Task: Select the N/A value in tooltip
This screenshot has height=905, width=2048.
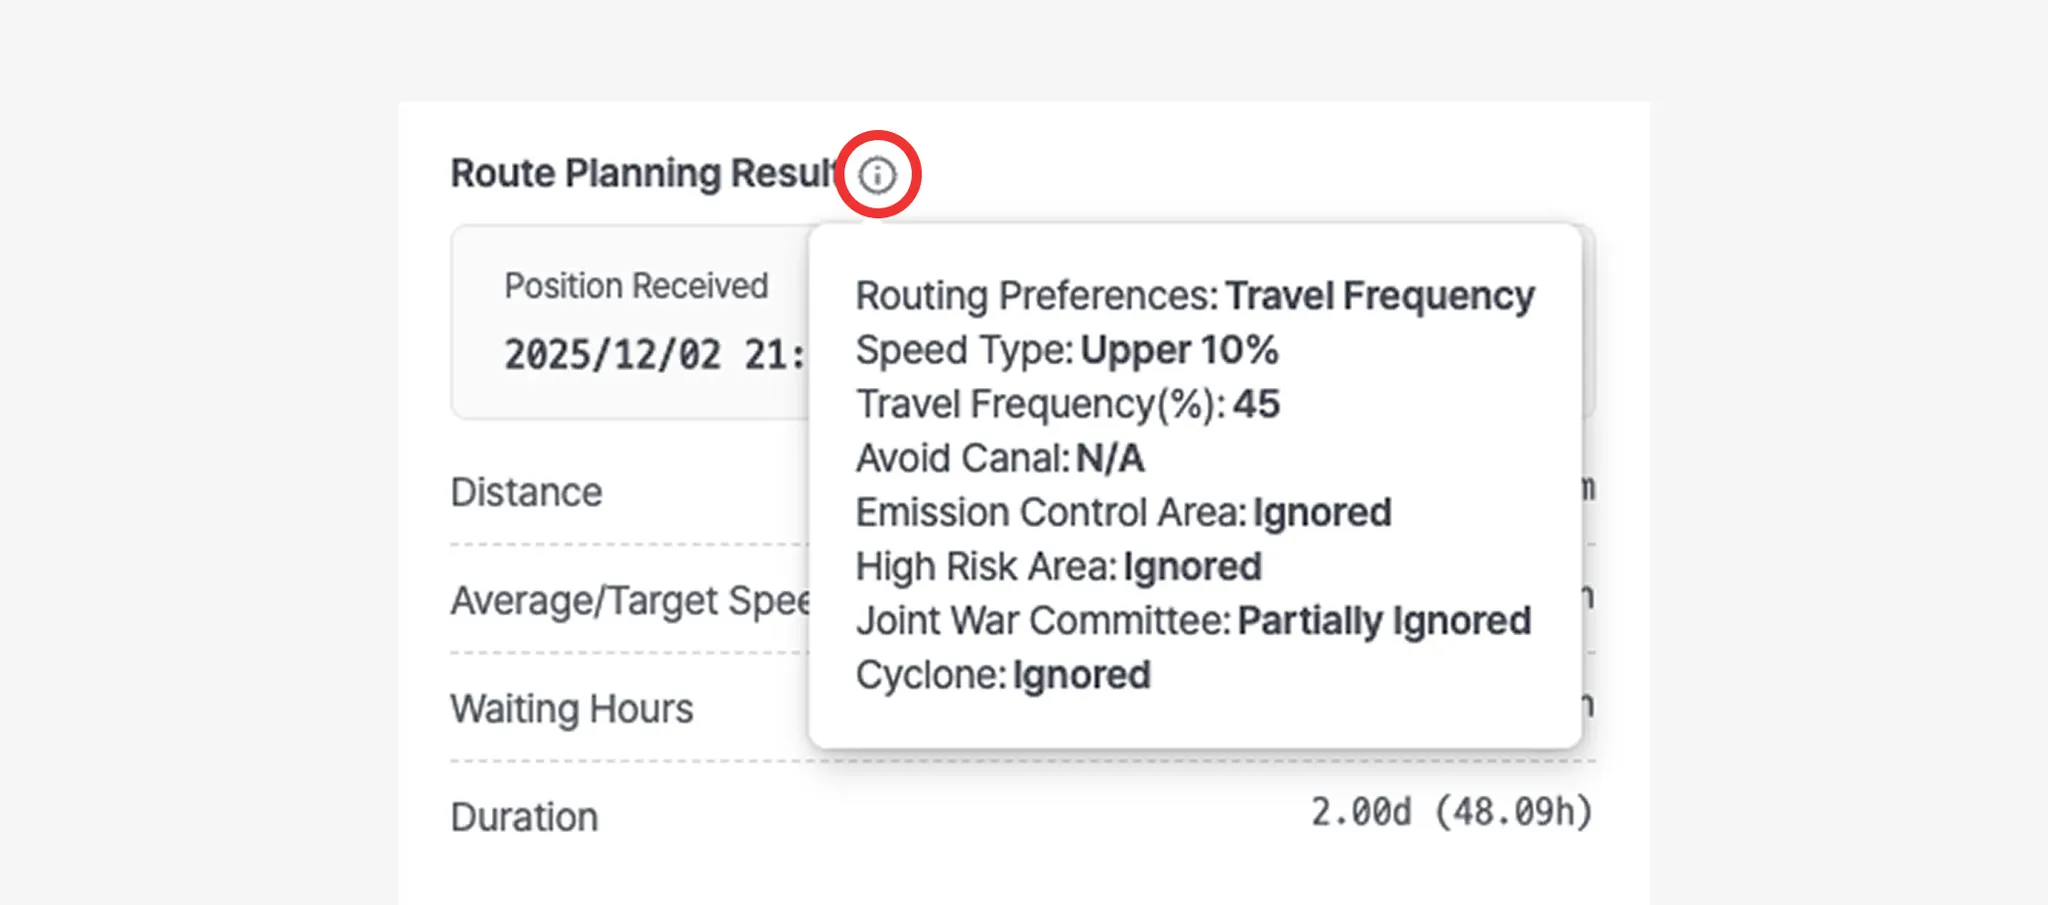Action: tap(1109, 458)
